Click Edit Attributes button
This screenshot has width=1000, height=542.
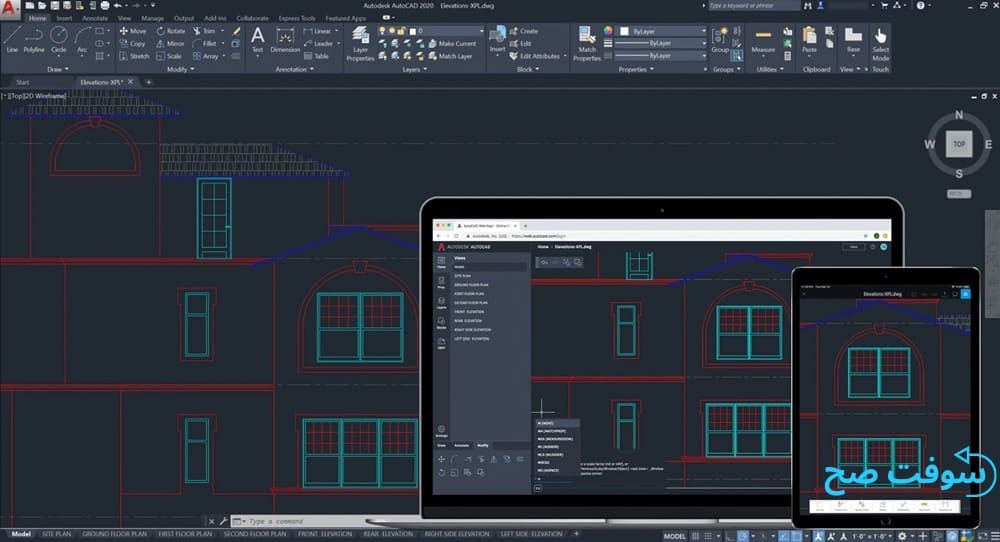[535, 56]
